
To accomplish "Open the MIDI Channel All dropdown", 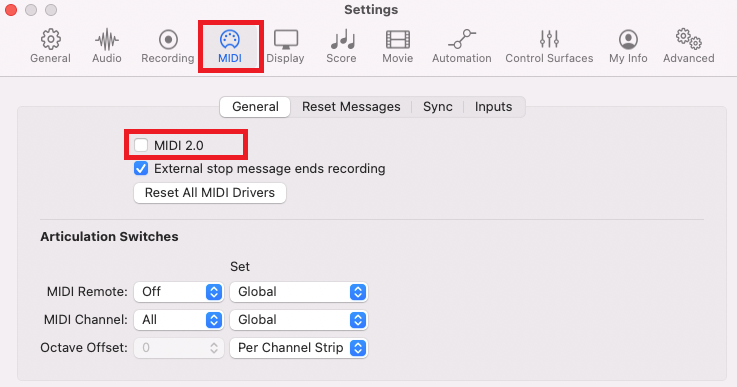I will [179, 320].
